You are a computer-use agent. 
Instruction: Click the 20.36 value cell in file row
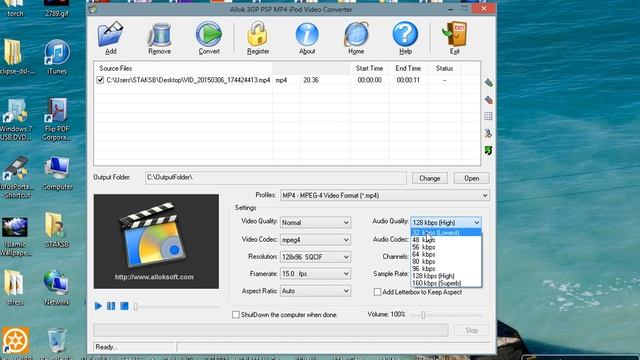coord(311,80)
